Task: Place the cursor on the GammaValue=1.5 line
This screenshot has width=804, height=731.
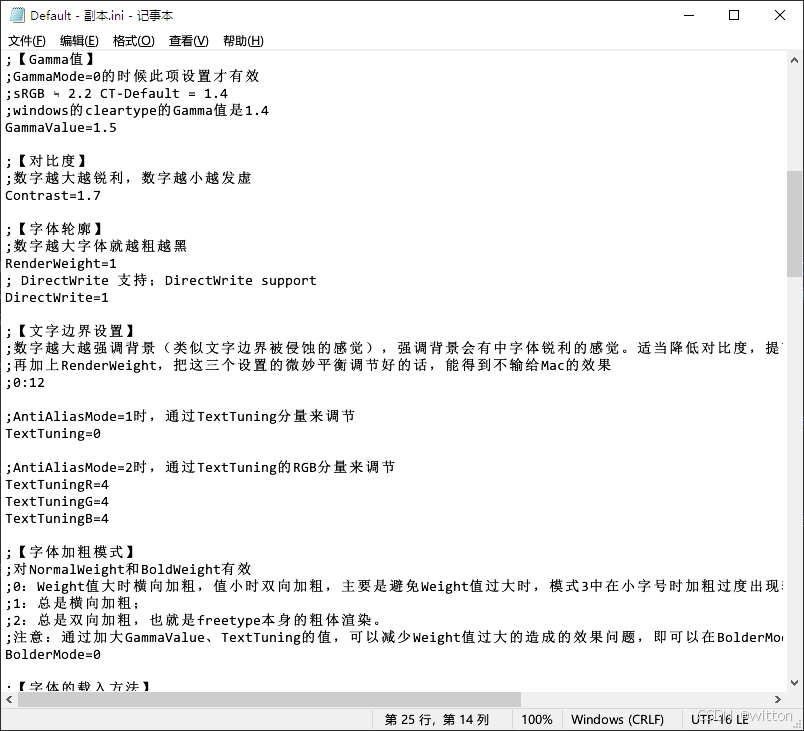Action: pyautogui.click(x=61, y=127)
